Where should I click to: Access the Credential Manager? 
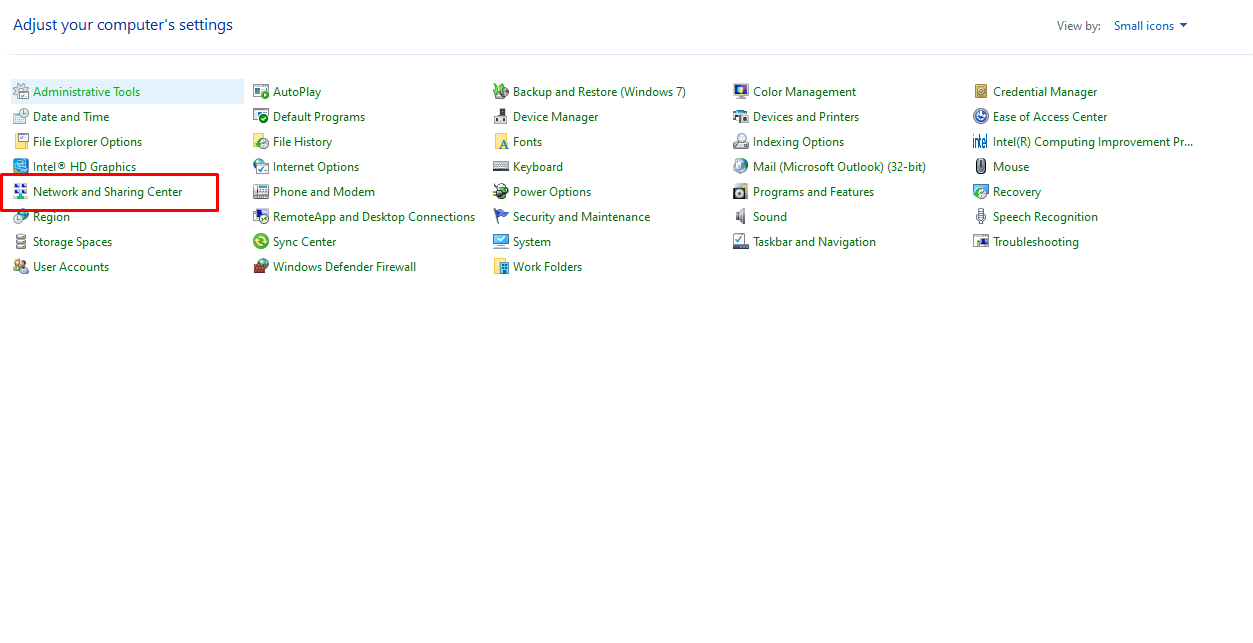pos(1044,91)
